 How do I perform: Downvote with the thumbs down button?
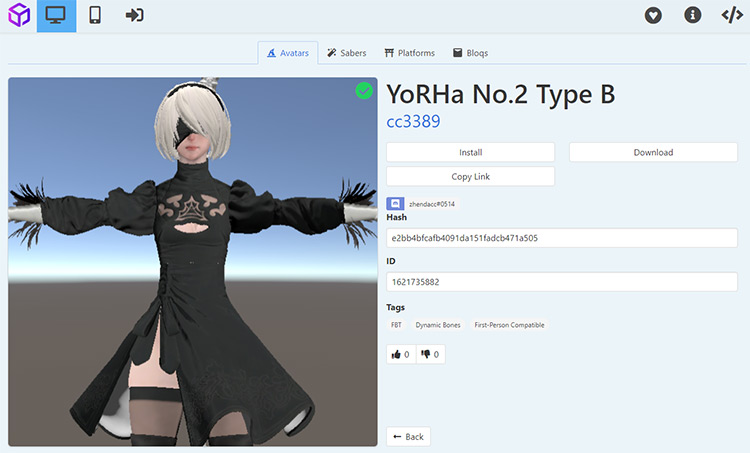[x=430, y=354]
